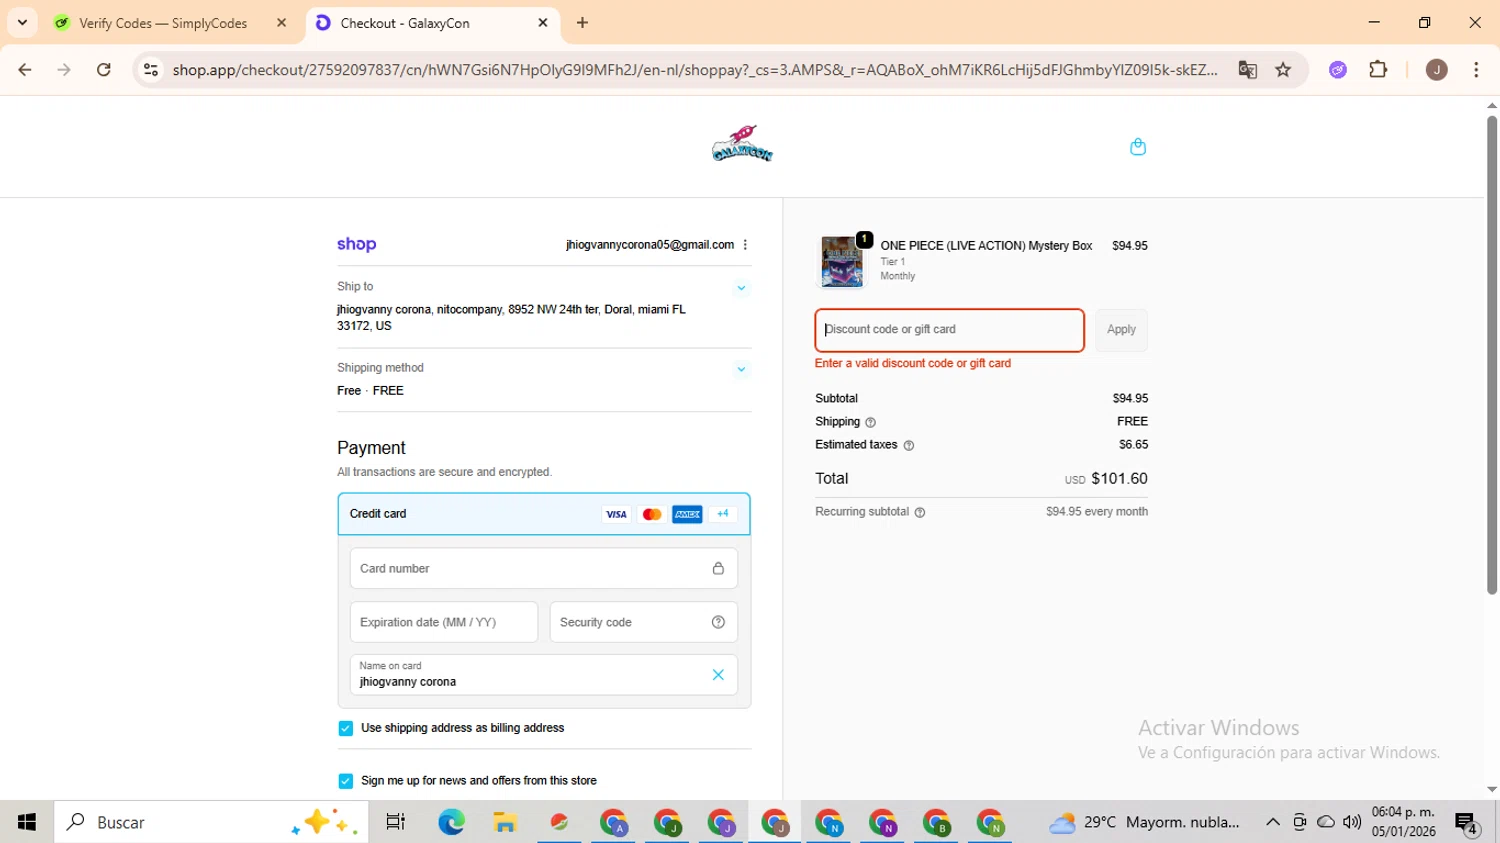Screen dimensions: 1500x843
Task: Uncheck Sign me up for news and offers
Action: (x=346, y=781)
